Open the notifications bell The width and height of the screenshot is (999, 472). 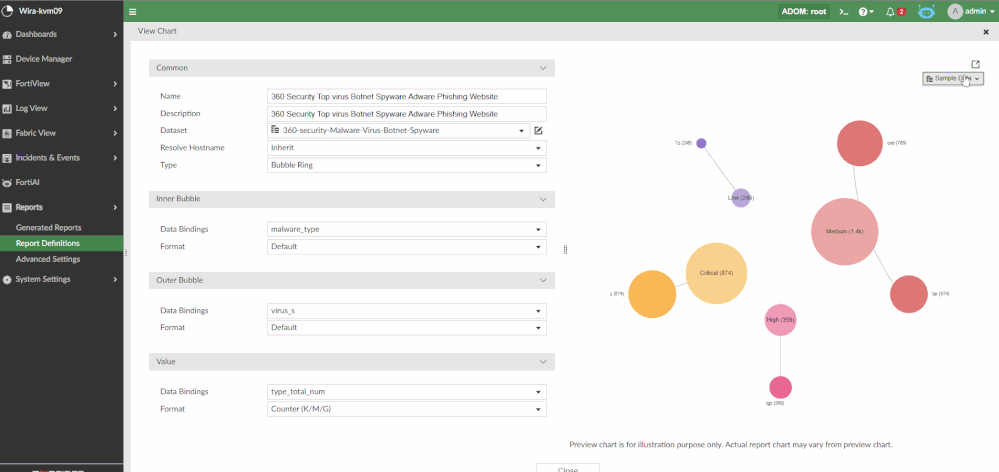point(893,12)
